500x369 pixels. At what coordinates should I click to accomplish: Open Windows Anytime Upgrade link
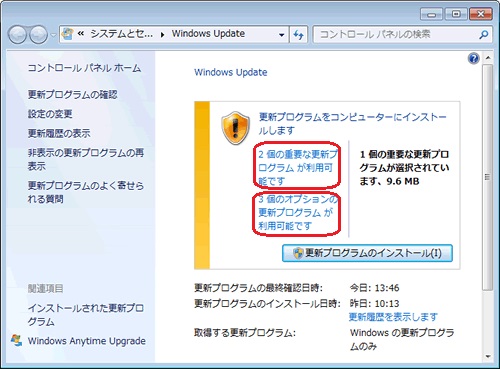pos(87,341)
